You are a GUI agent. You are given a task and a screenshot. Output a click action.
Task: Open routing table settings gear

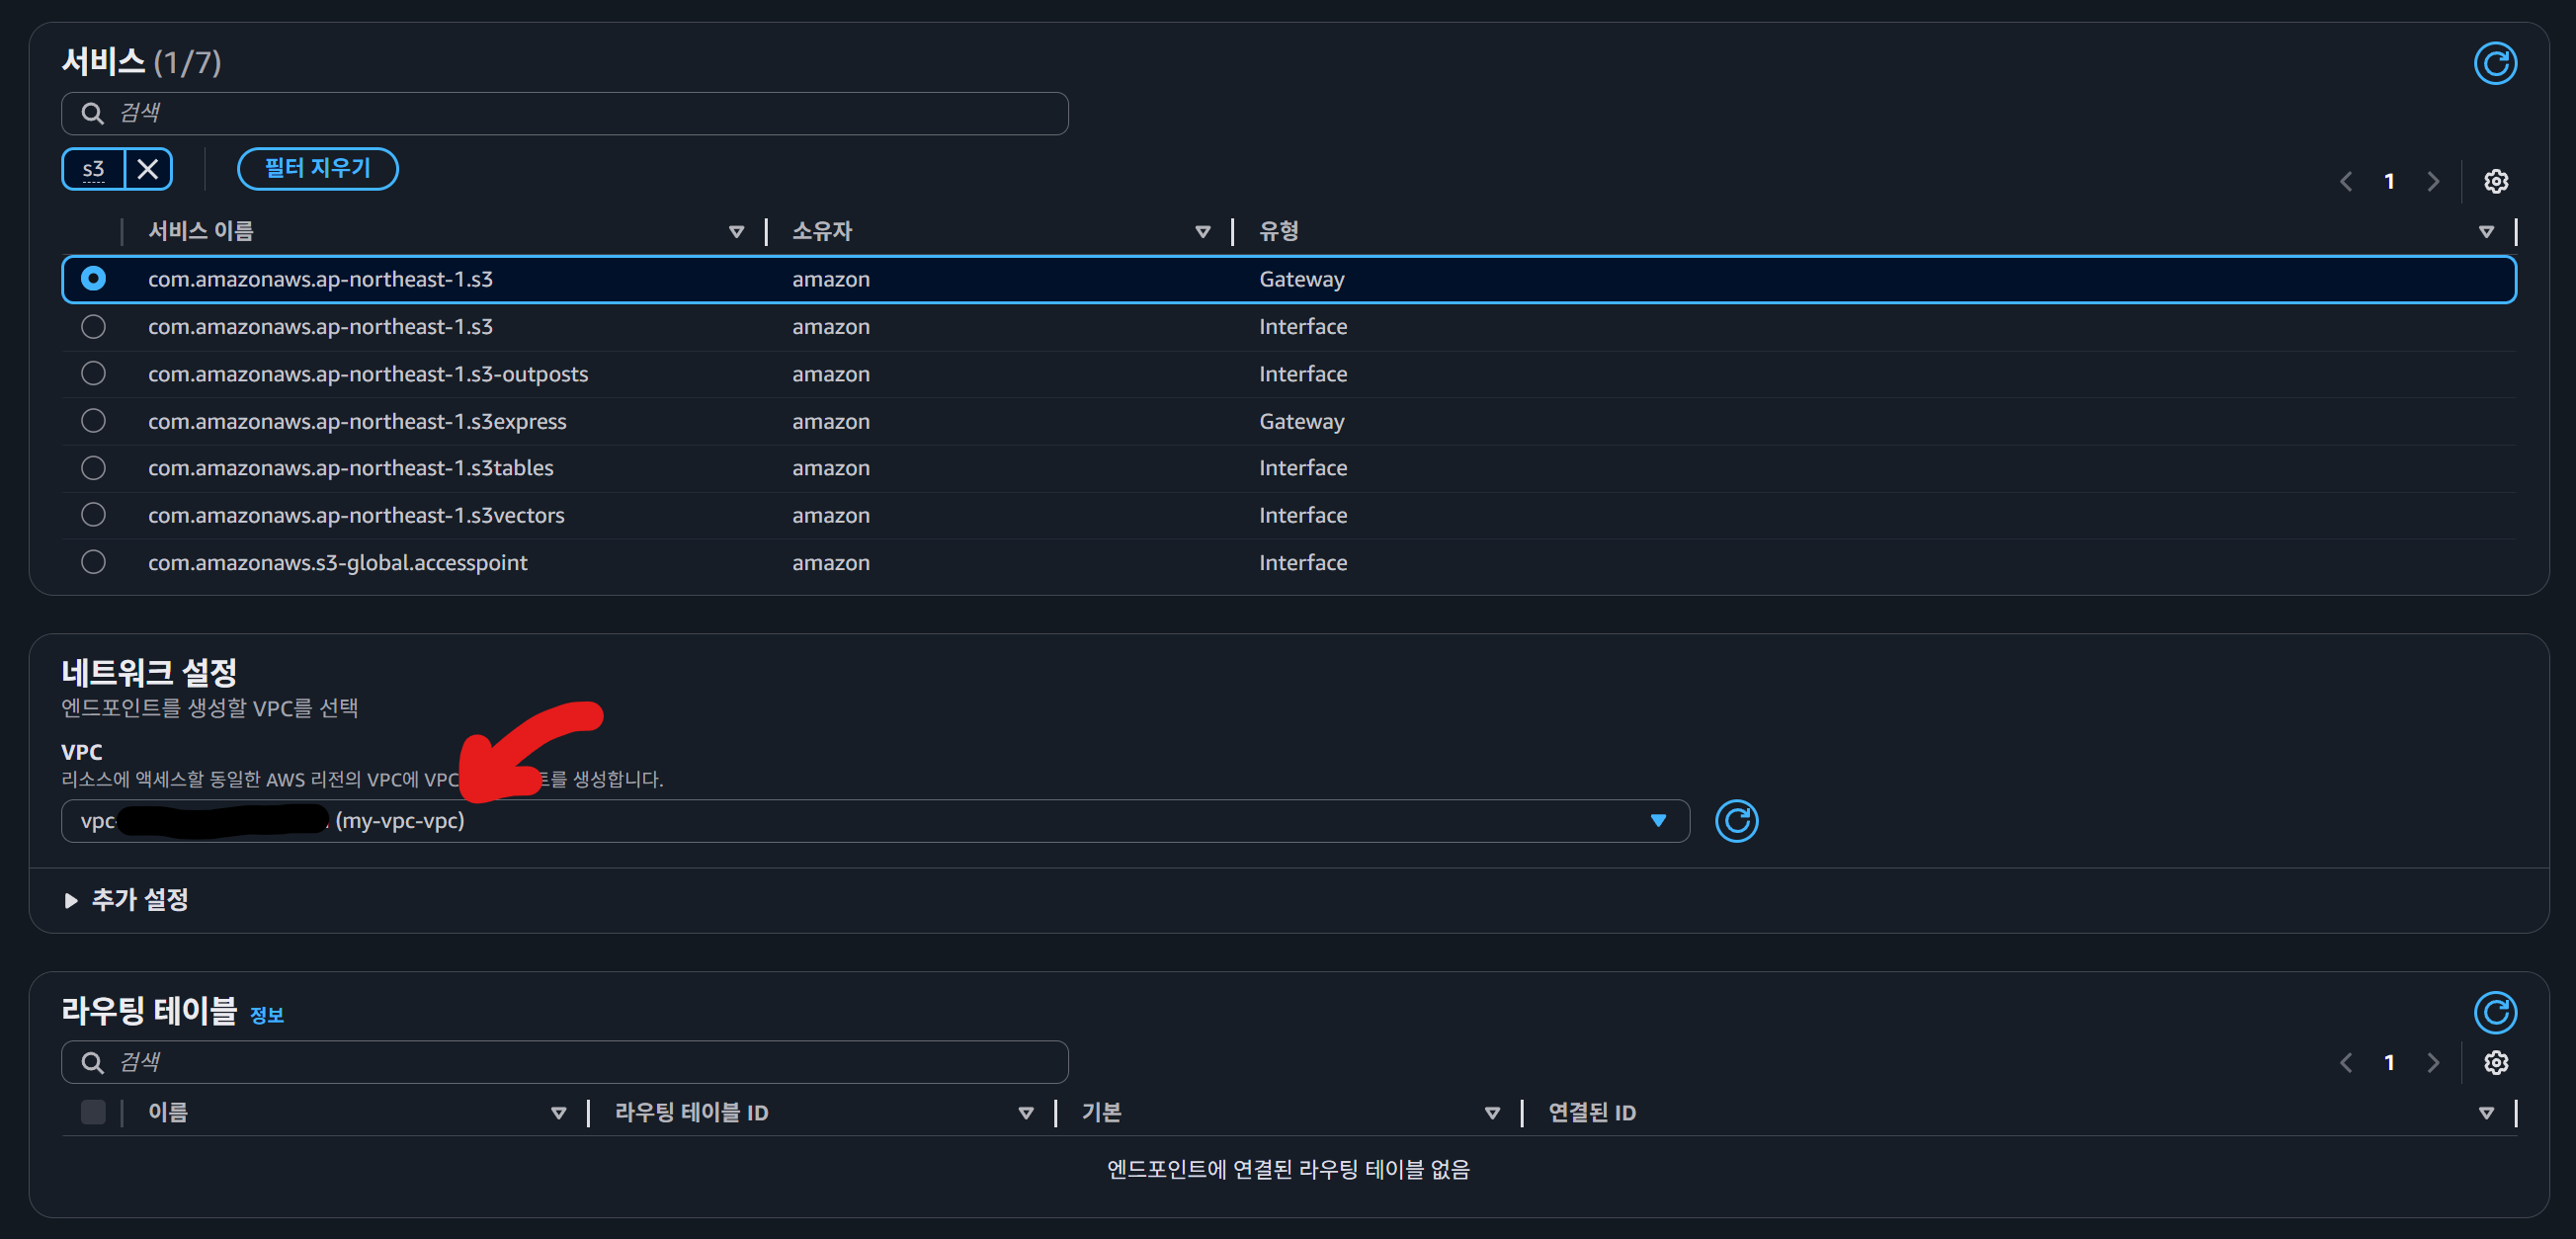(x=2495, y=1062)
